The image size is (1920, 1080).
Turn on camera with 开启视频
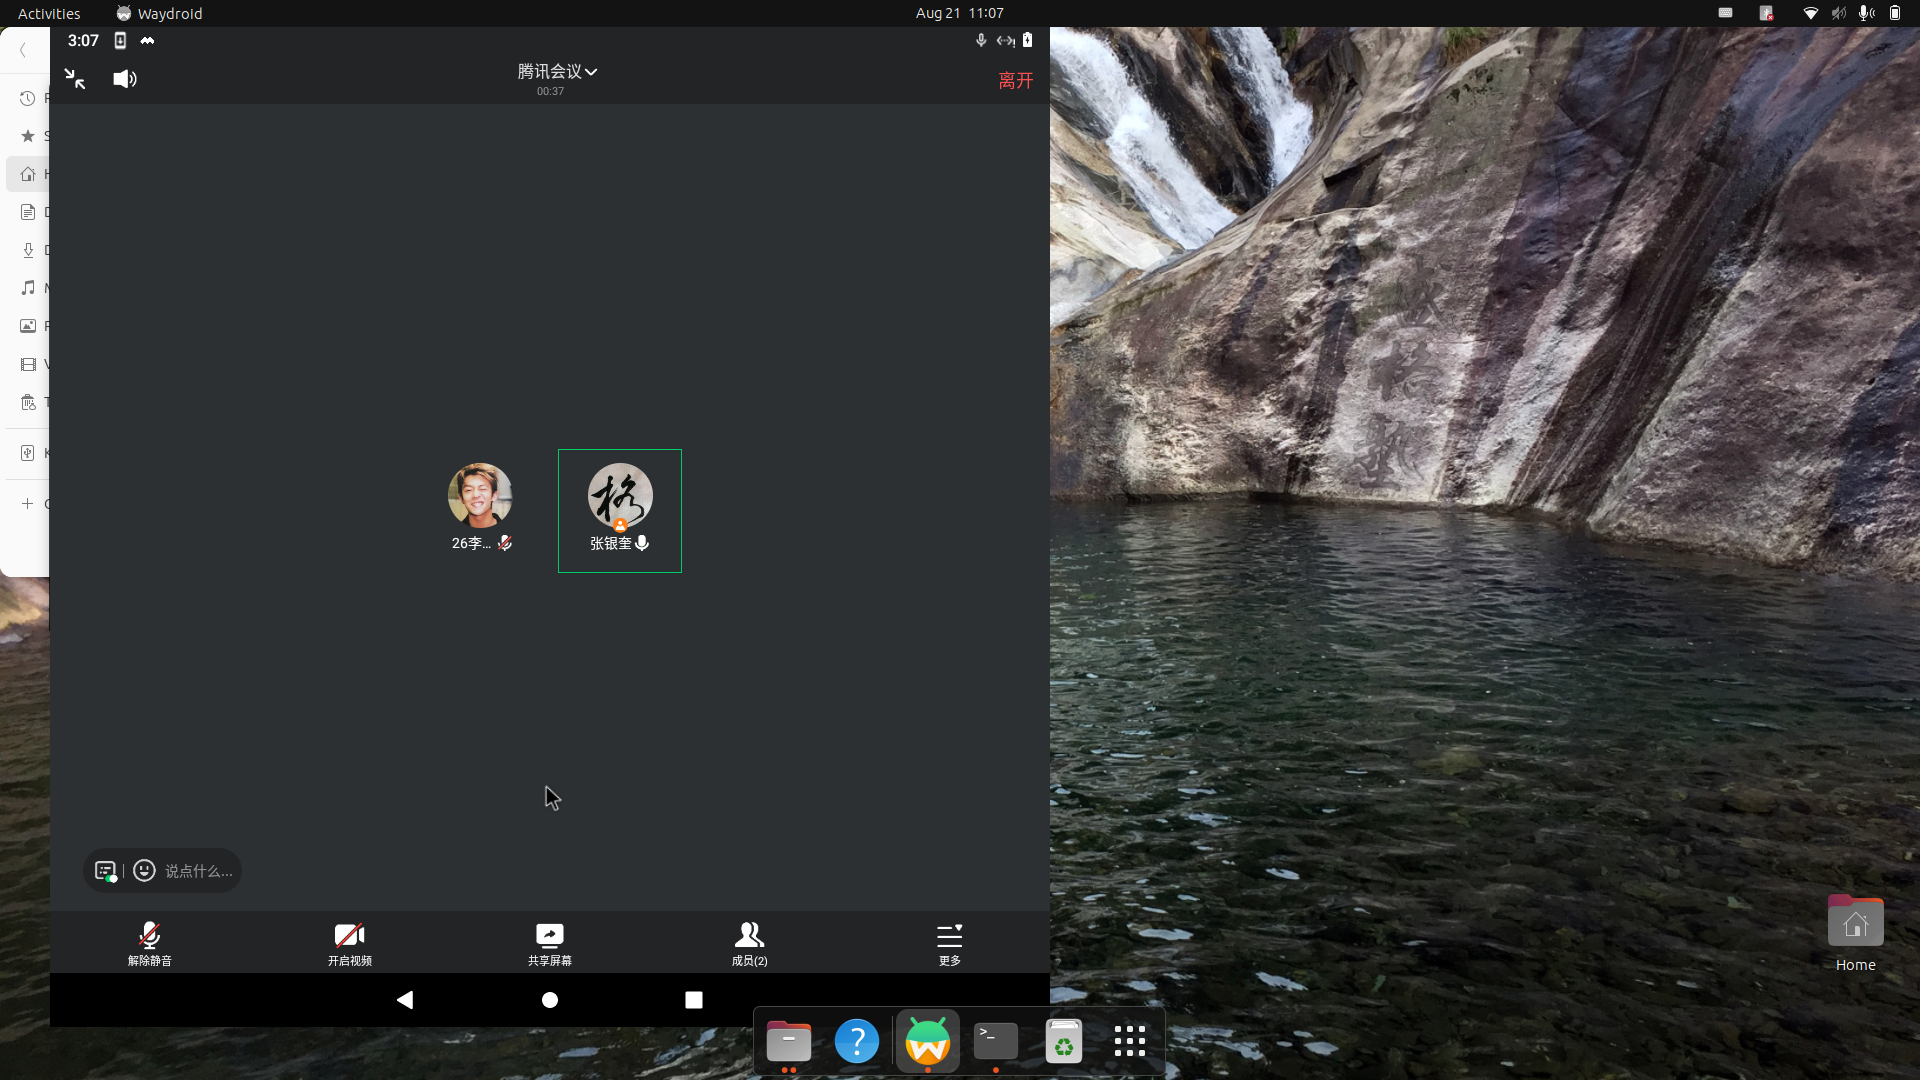[x=350, y=944]
